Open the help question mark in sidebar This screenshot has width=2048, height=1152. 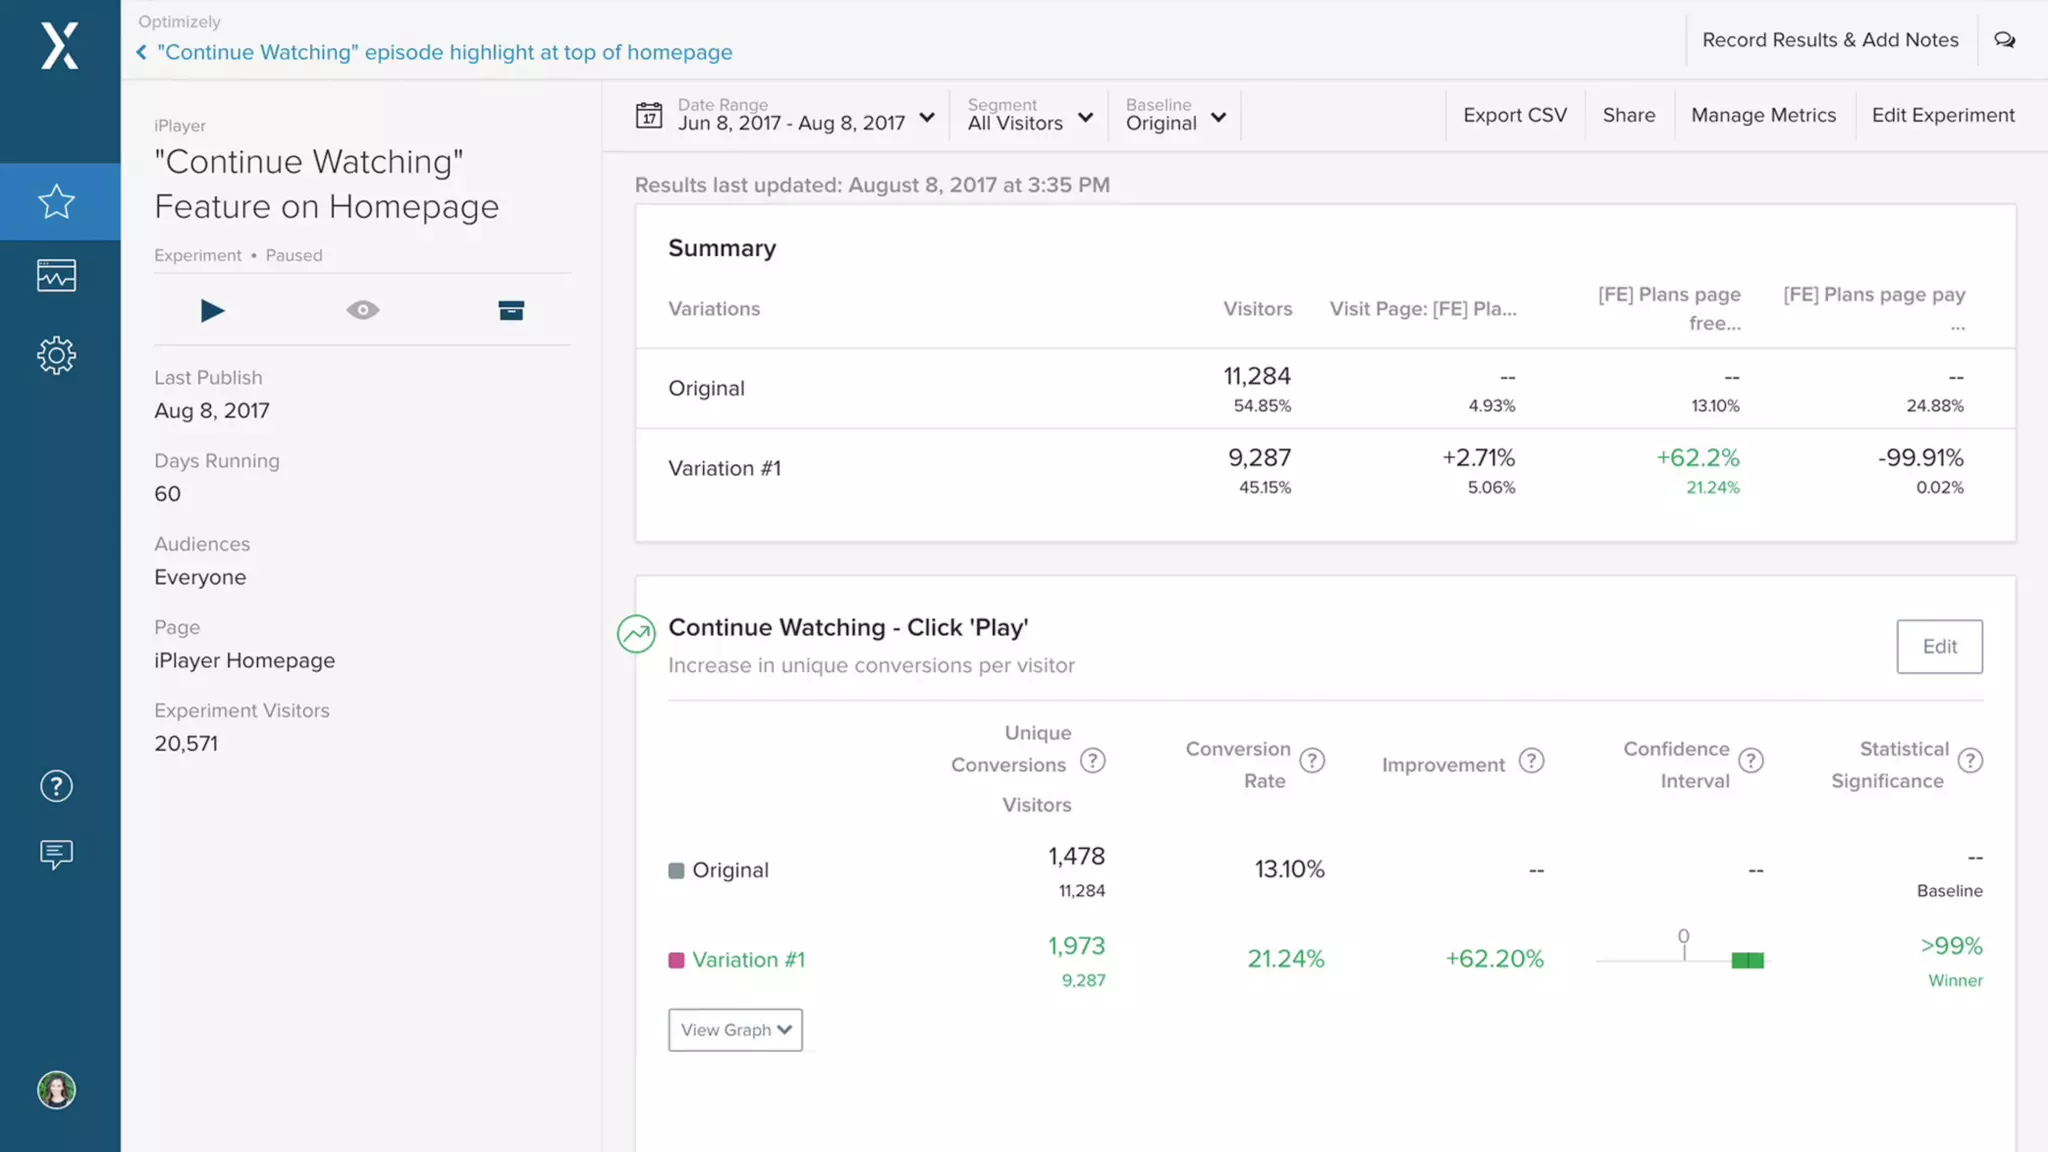57,787
